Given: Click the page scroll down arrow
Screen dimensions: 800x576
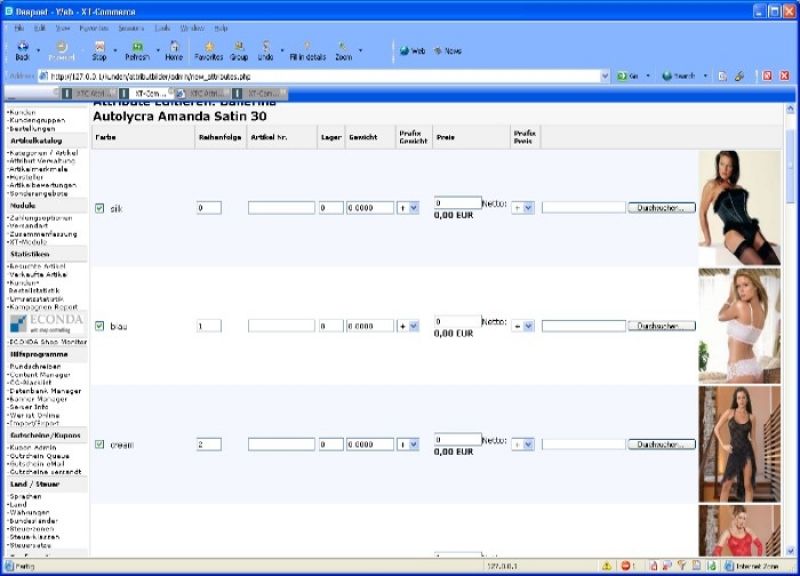Looking at the screenshot, I should 790,551.
